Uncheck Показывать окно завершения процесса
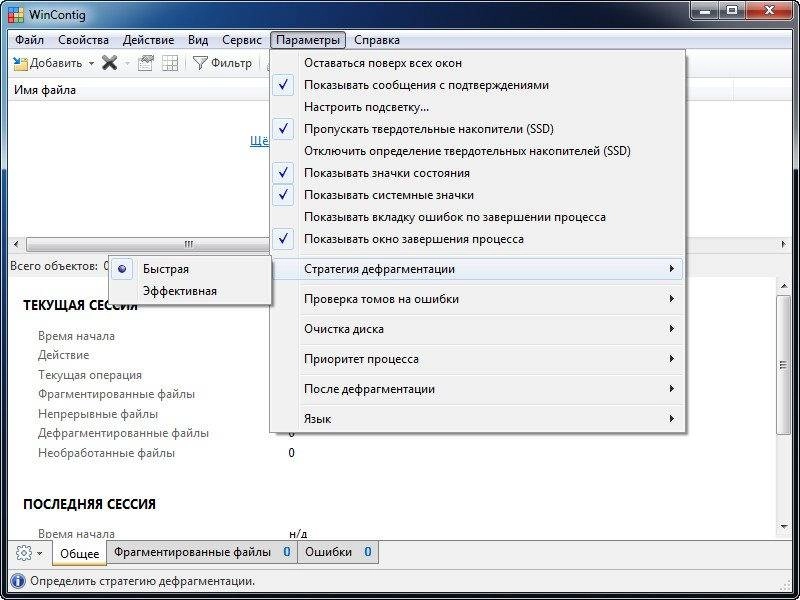The width and height of the screenshot is (800, 600). [x=478, y=239]
